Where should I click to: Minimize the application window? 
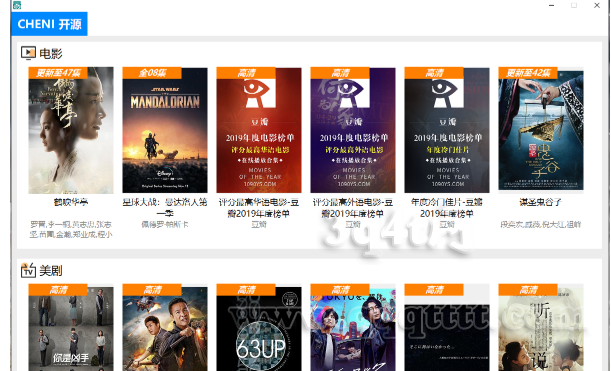tap(551, 5)
